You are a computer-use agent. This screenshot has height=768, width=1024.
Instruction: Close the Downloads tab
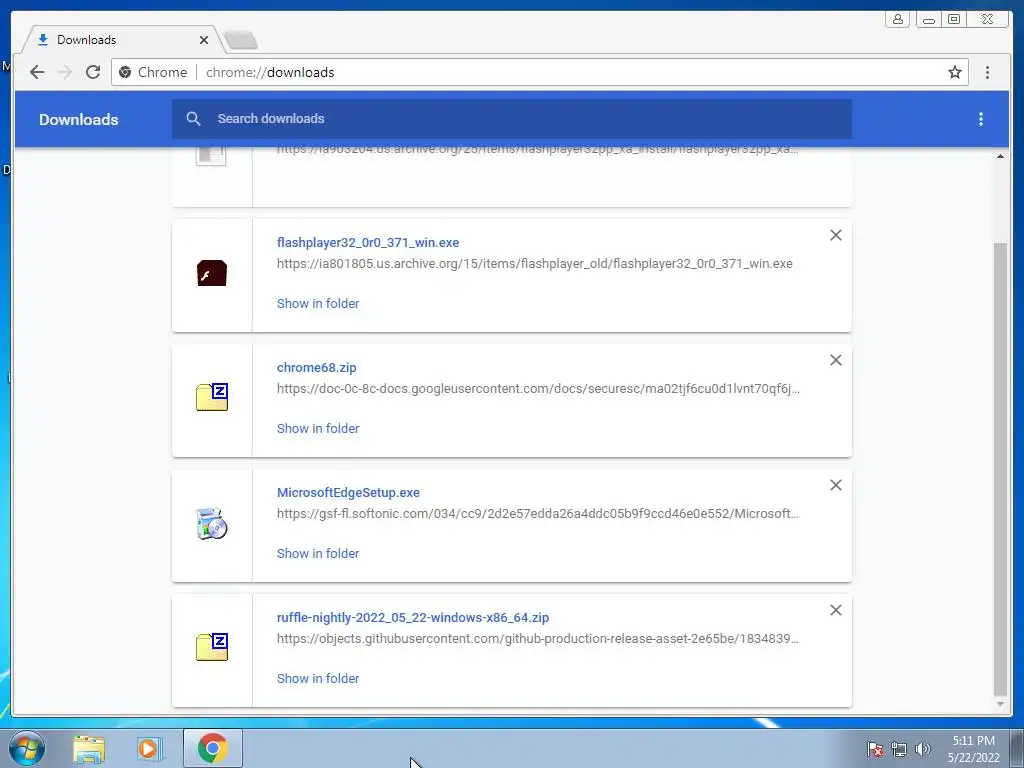point(204,40)
